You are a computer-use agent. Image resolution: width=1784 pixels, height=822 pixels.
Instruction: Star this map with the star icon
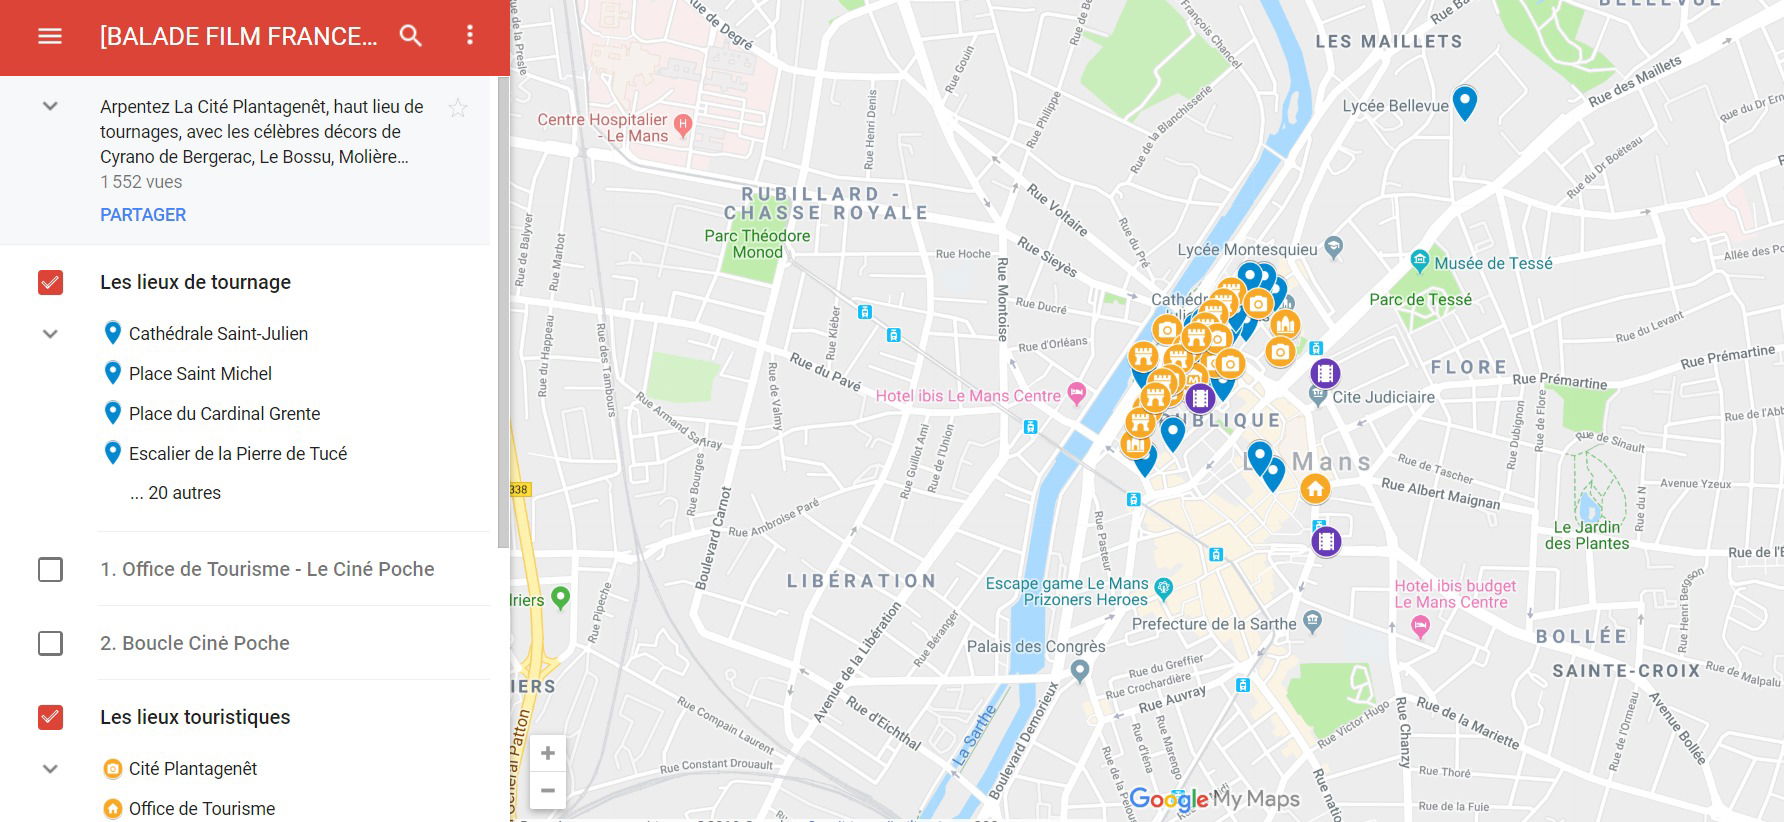(x=458, y=108)
